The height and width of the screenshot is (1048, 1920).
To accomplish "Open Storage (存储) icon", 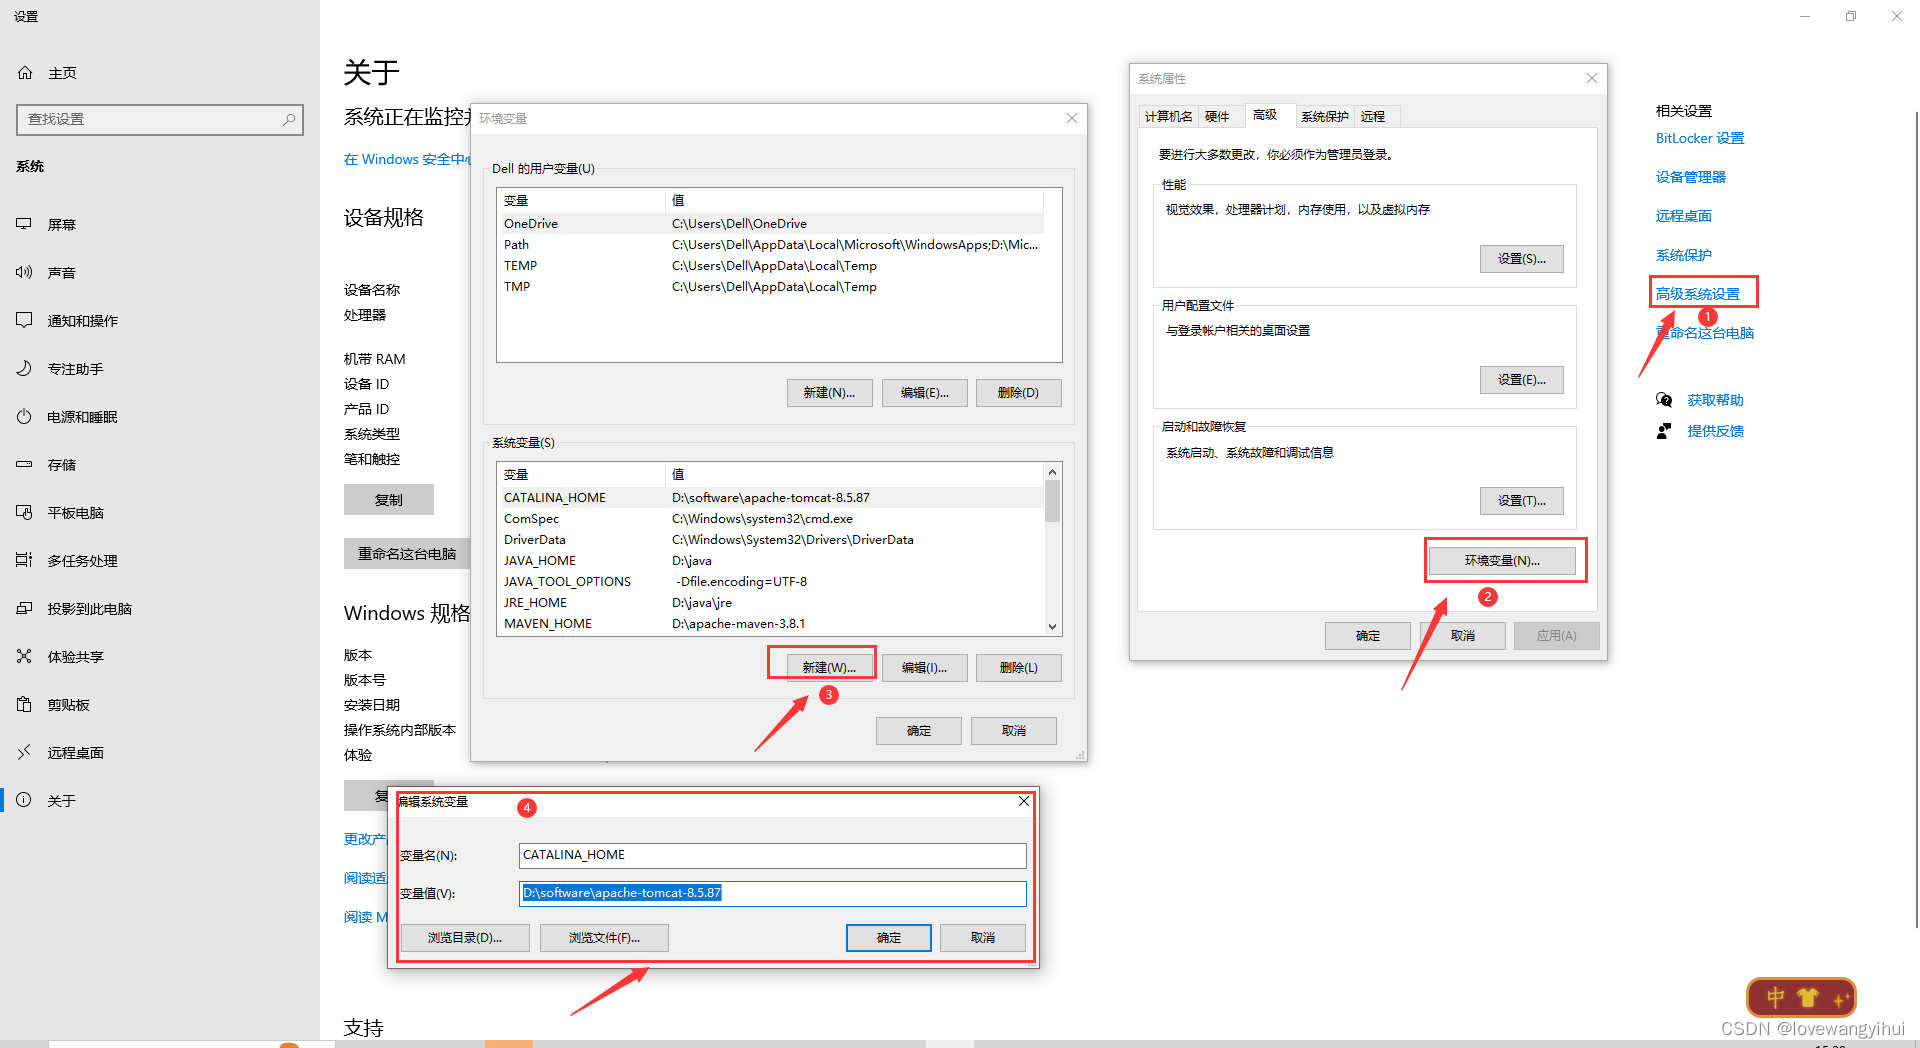I will point(24,464).
